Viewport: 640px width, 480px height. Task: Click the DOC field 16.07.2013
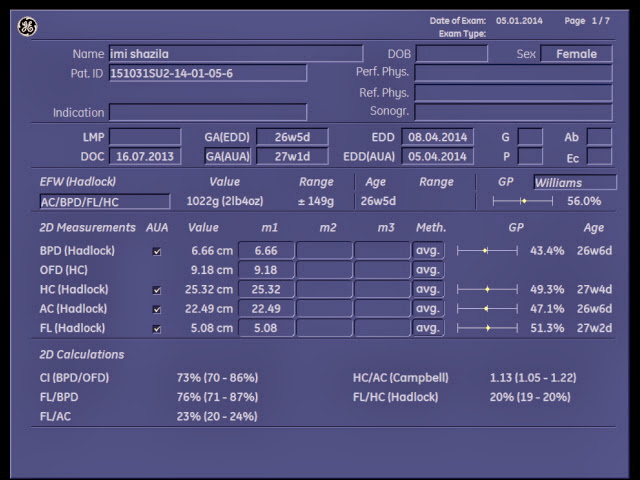pyautogui.click(x=145, y=156)
